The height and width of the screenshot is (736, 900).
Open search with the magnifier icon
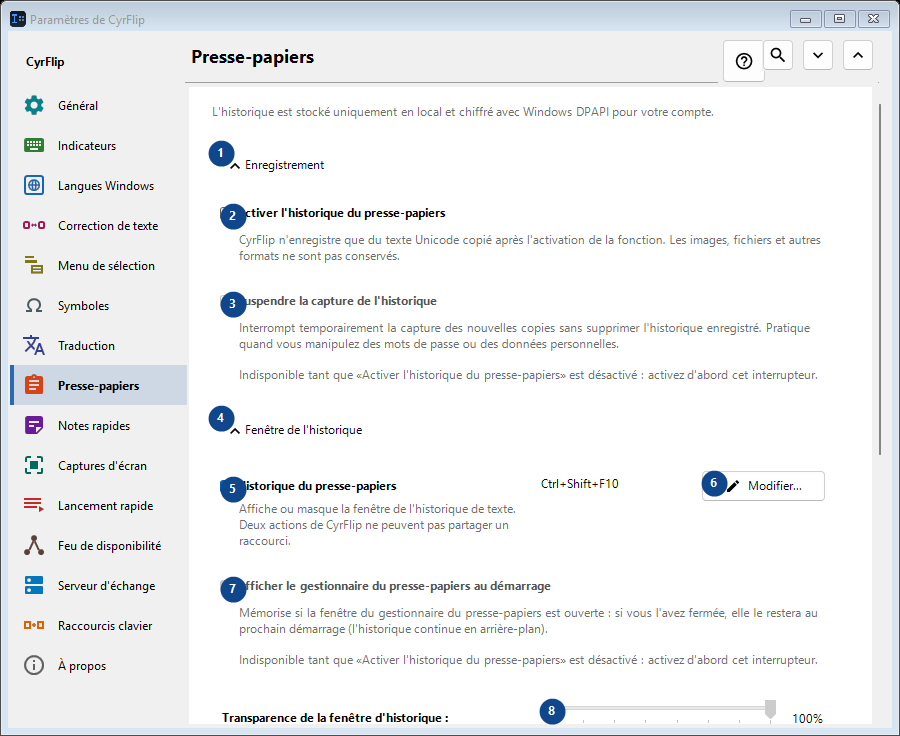[778, 55]
